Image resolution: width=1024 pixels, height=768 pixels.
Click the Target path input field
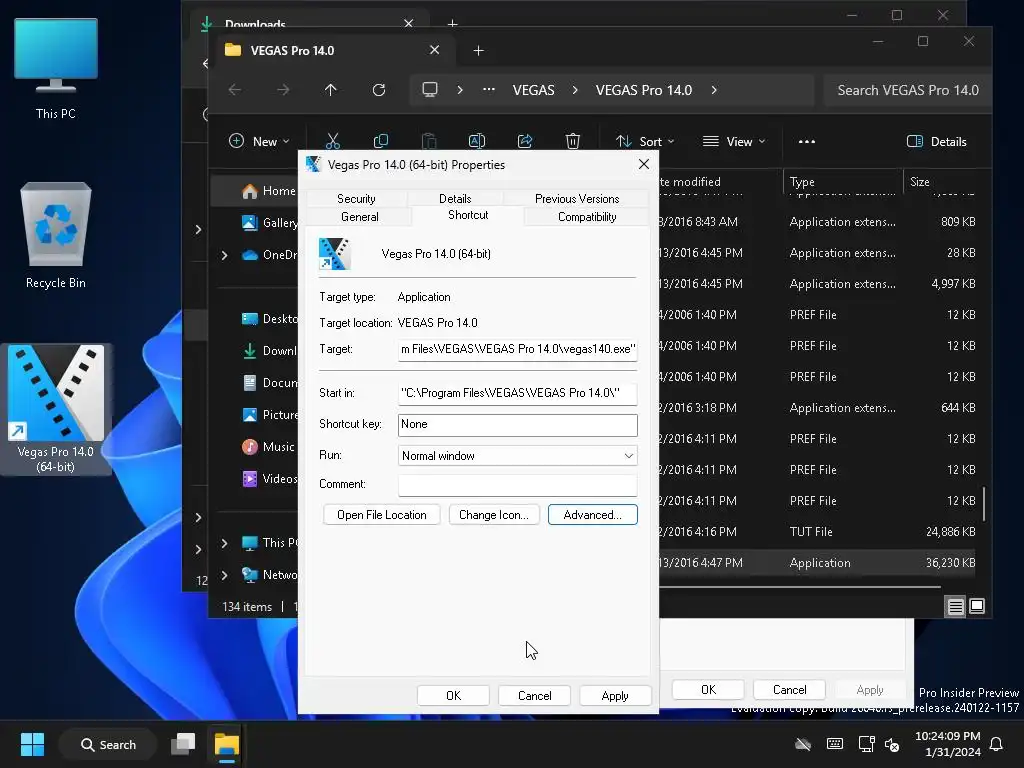tap(517, 349)
